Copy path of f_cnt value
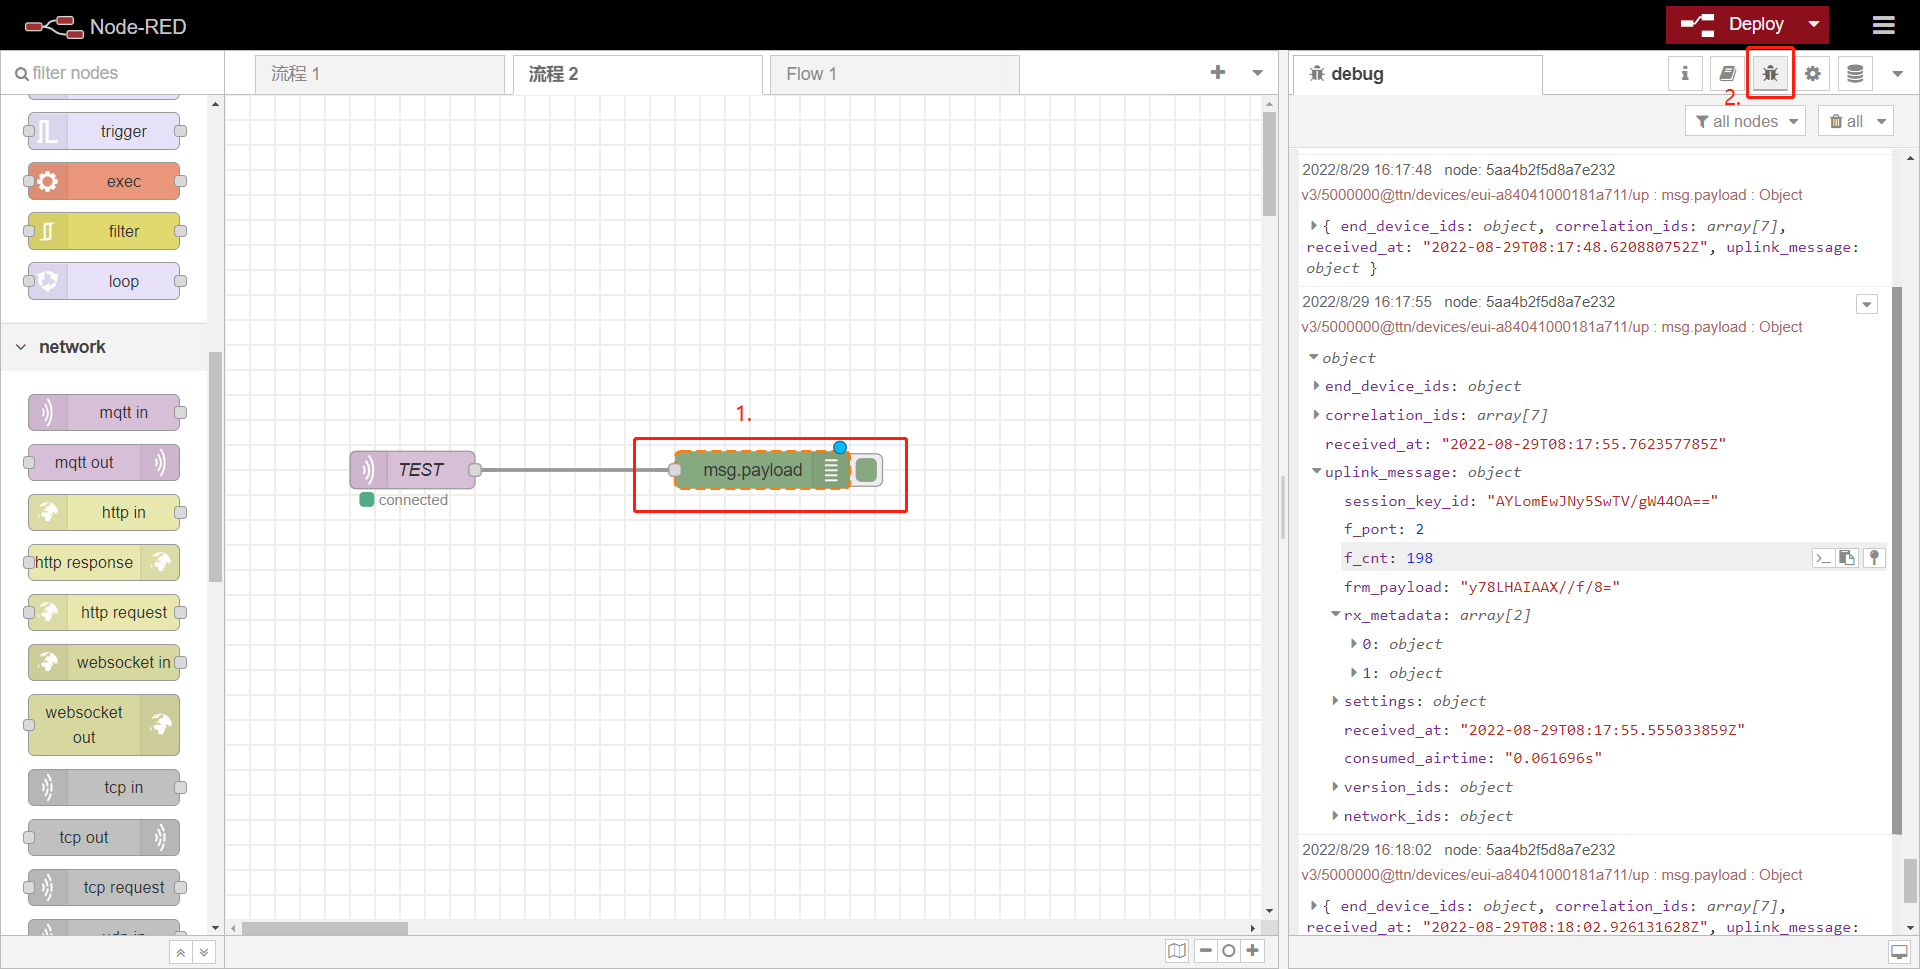This screenshot has height=969, width=1920. tap(1823, 558)
